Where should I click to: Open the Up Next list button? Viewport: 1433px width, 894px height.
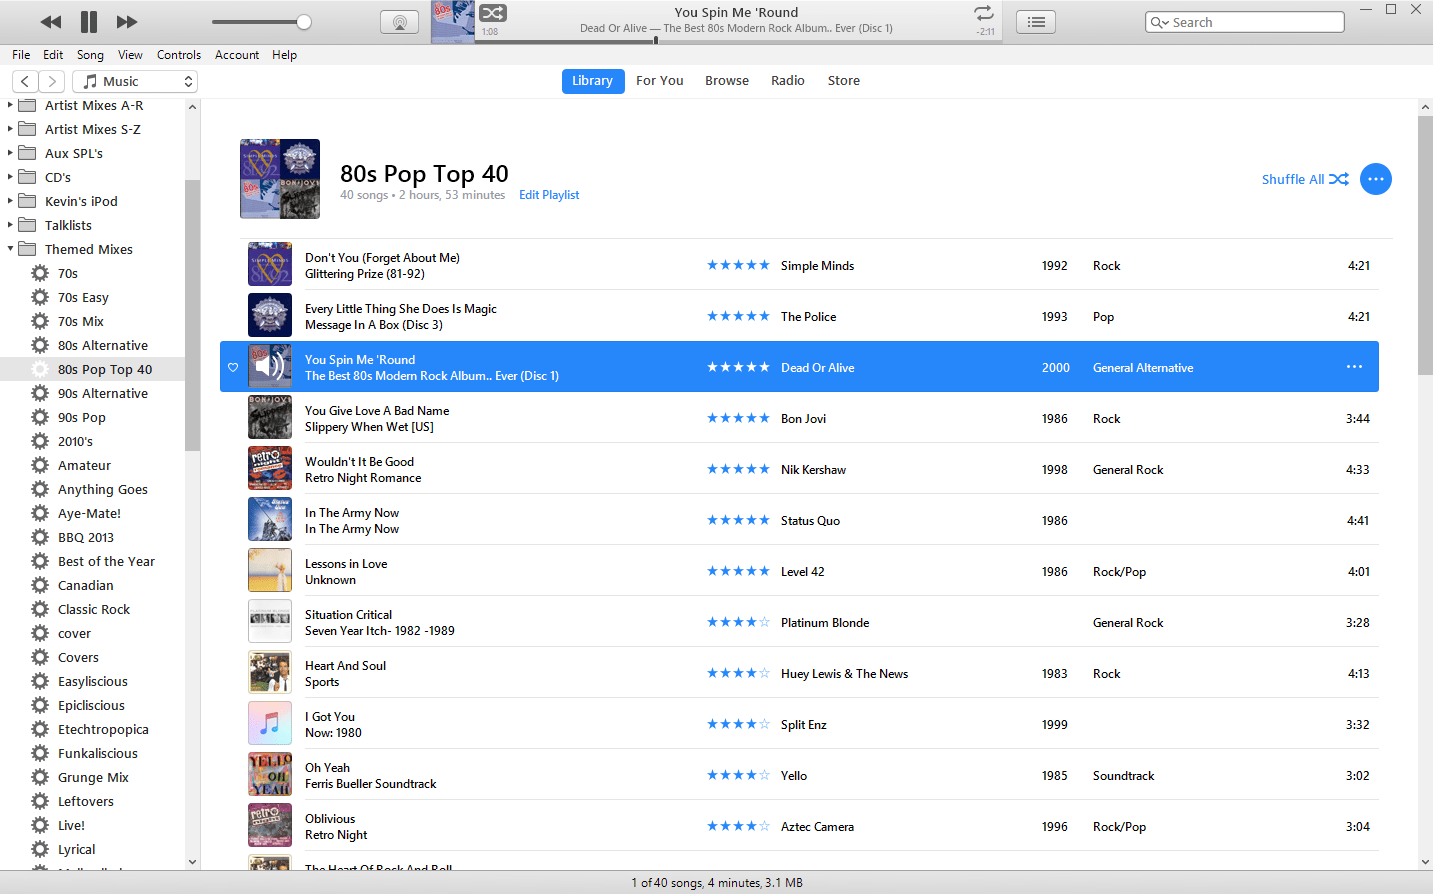(x=1036, y=22)
